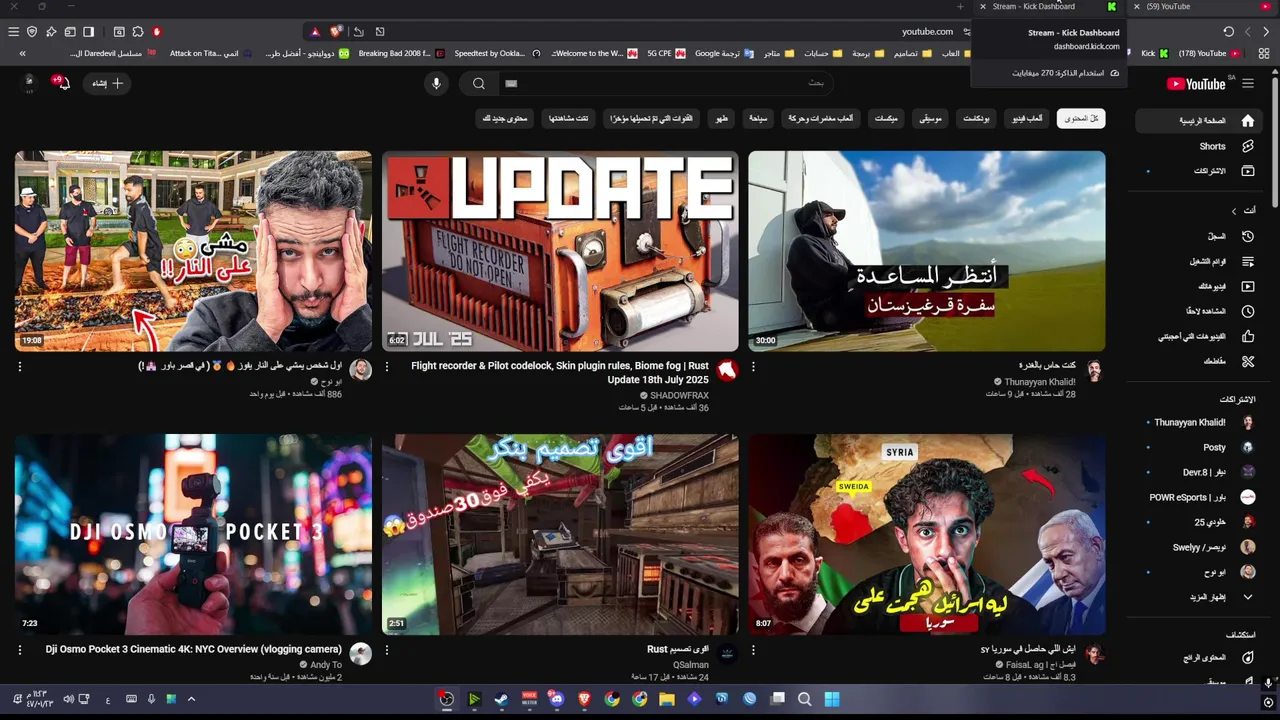Open the 'Attack on Tita...' bookmark
This screenshot has height=720, width=1280.
[x=211, y=53]
